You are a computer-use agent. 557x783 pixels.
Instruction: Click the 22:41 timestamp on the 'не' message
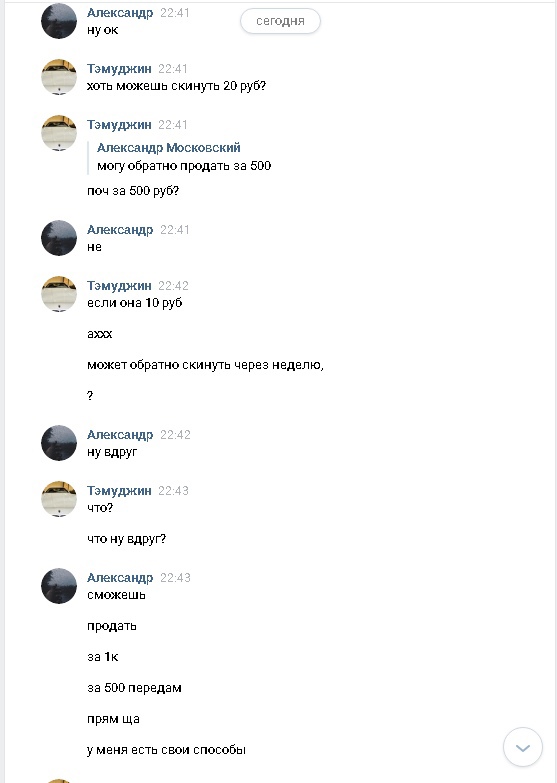point(175,230)
